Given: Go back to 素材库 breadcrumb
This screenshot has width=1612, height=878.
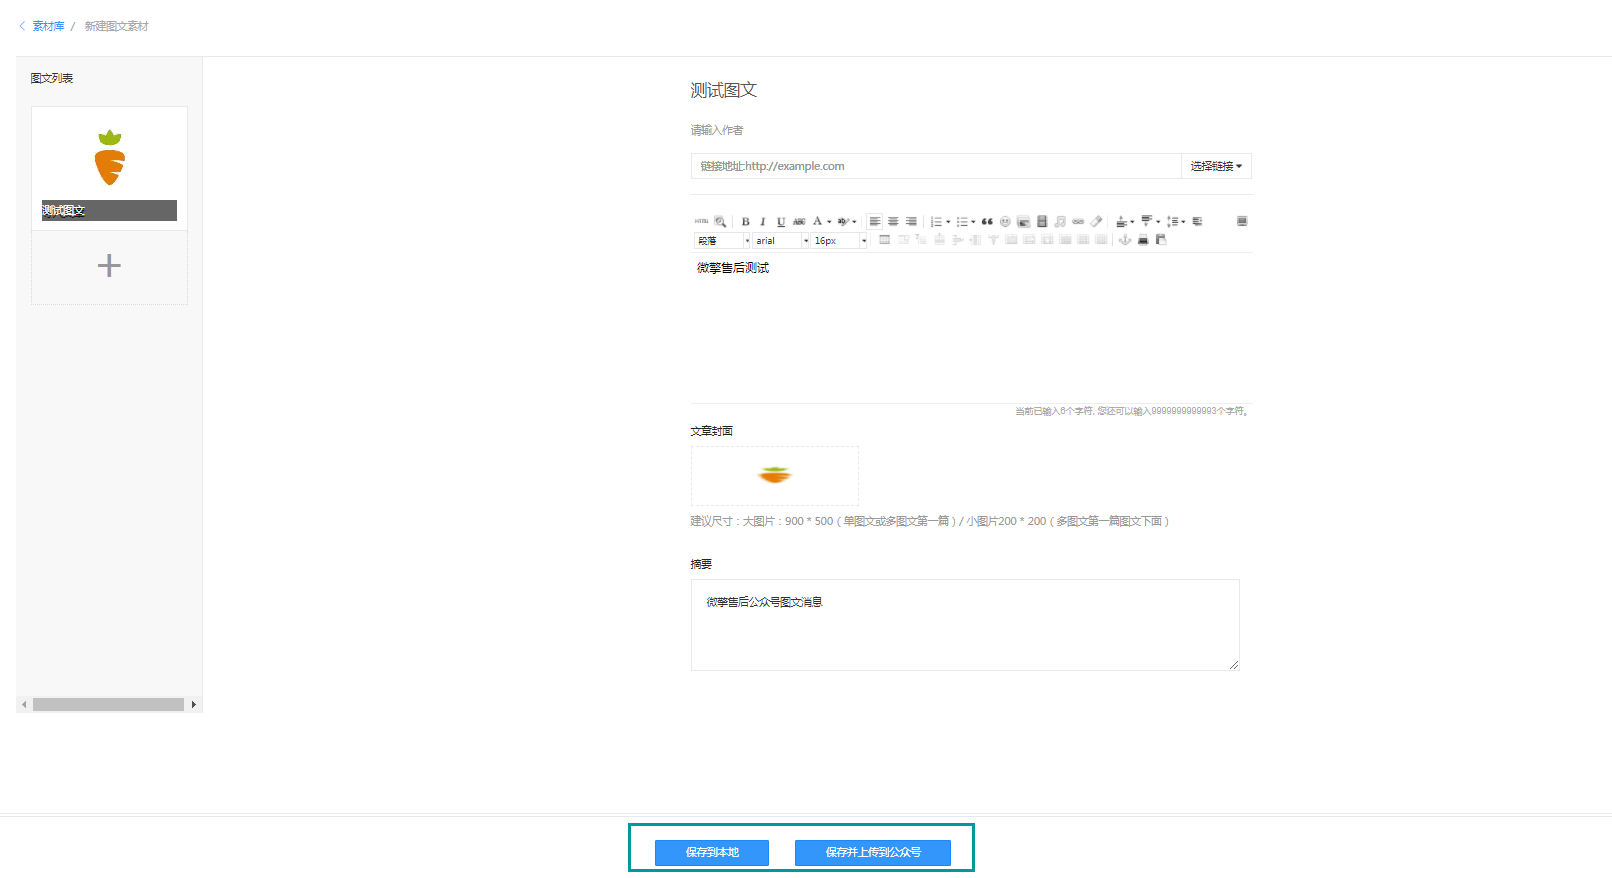Looking at the screenshot, I should [x=48, y=26].
